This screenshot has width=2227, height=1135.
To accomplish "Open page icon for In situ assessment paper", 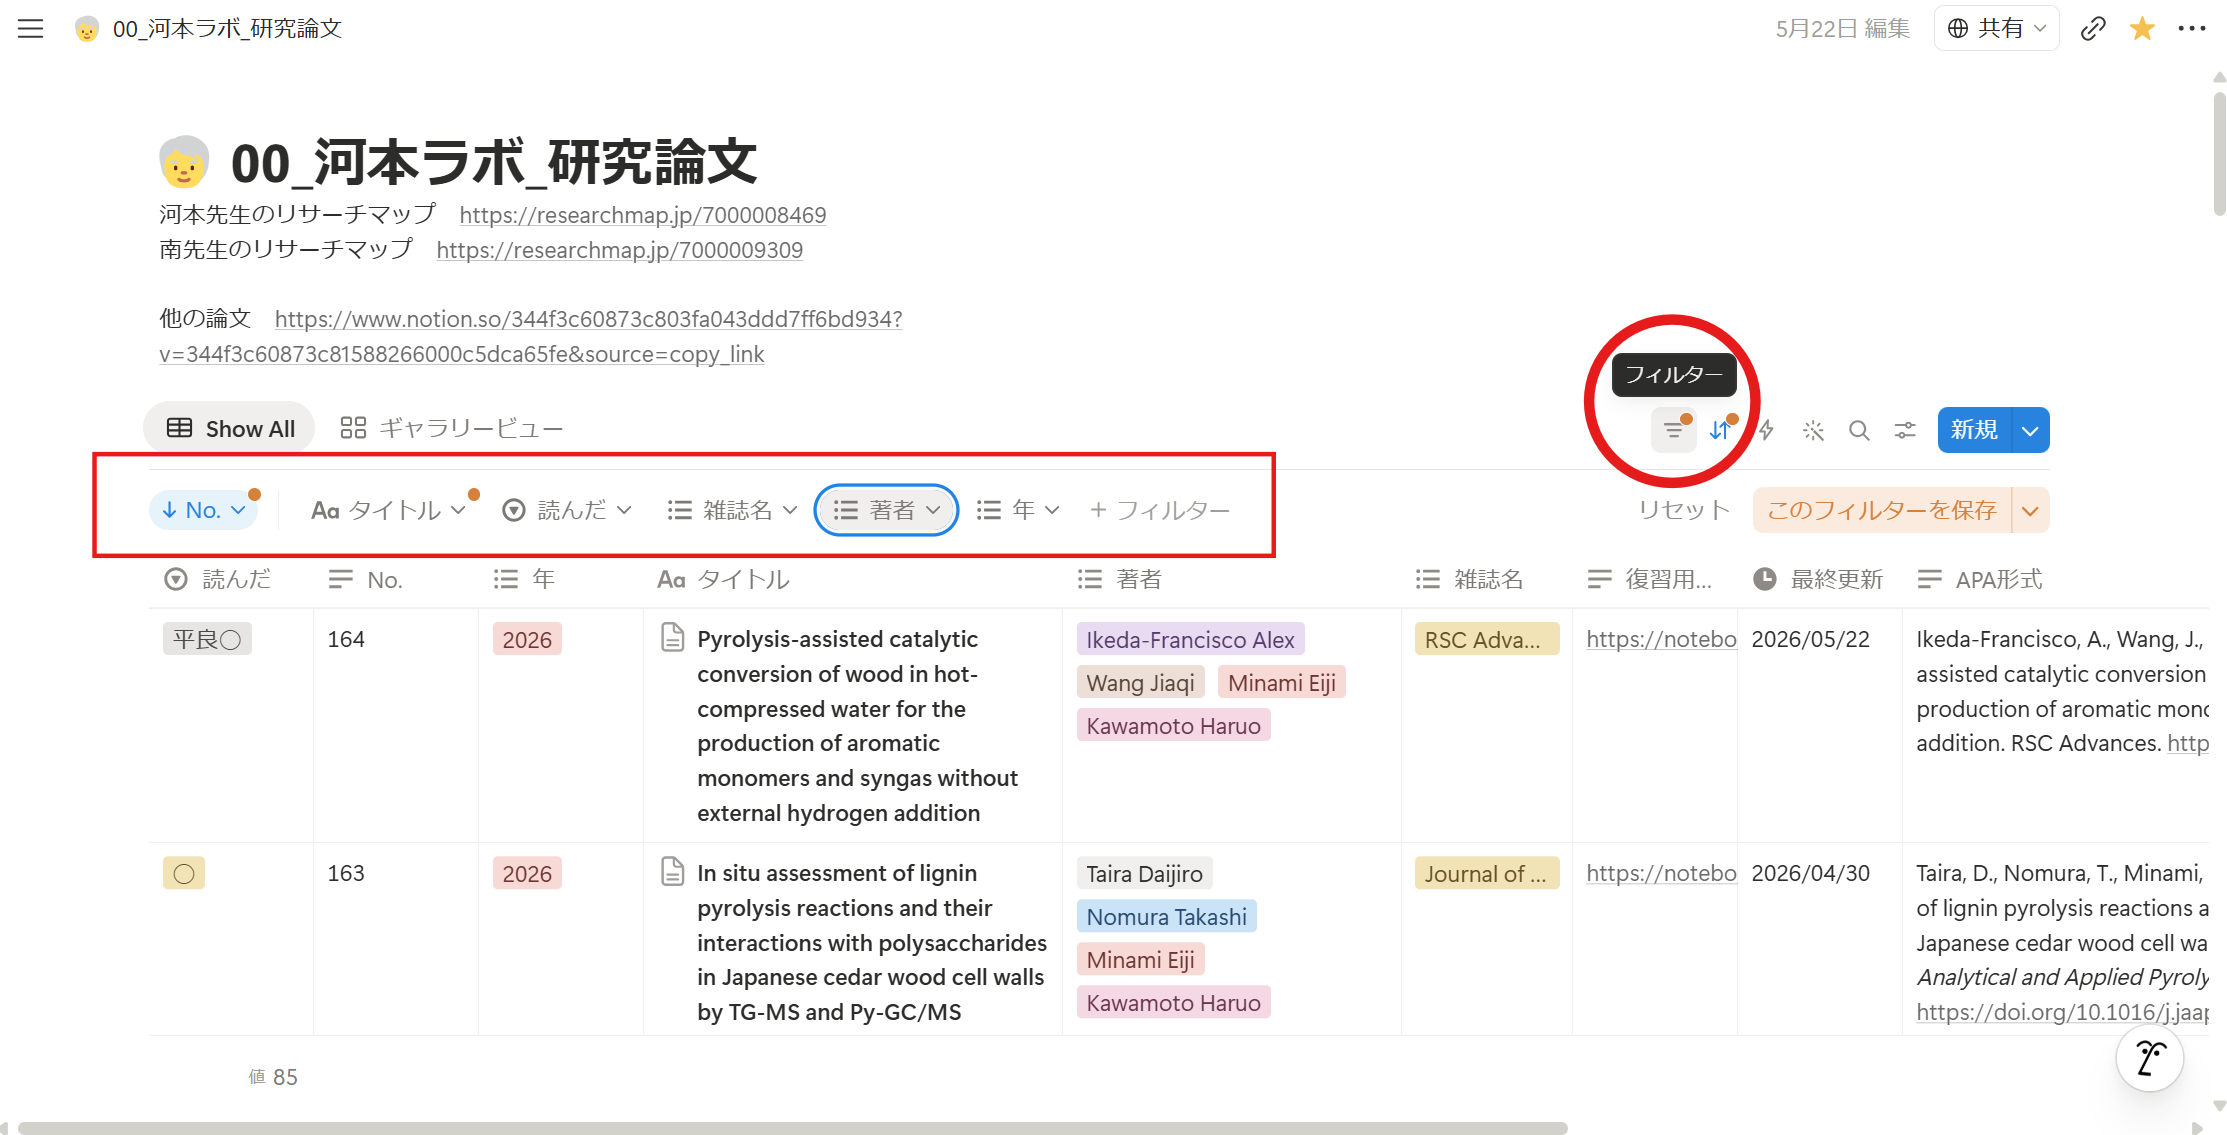I will (673, 871).
